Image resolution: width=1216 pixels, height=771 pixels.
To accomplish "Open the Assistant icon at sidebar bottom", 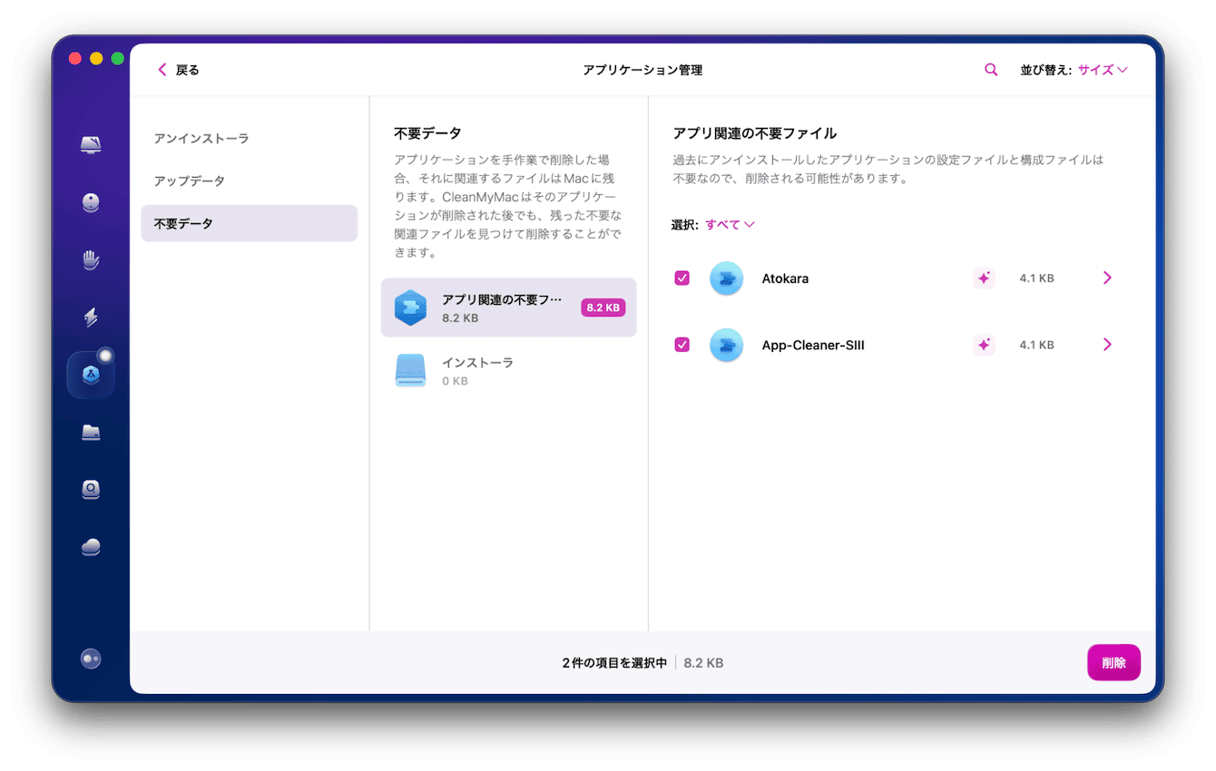I will [x=90, y=658].
